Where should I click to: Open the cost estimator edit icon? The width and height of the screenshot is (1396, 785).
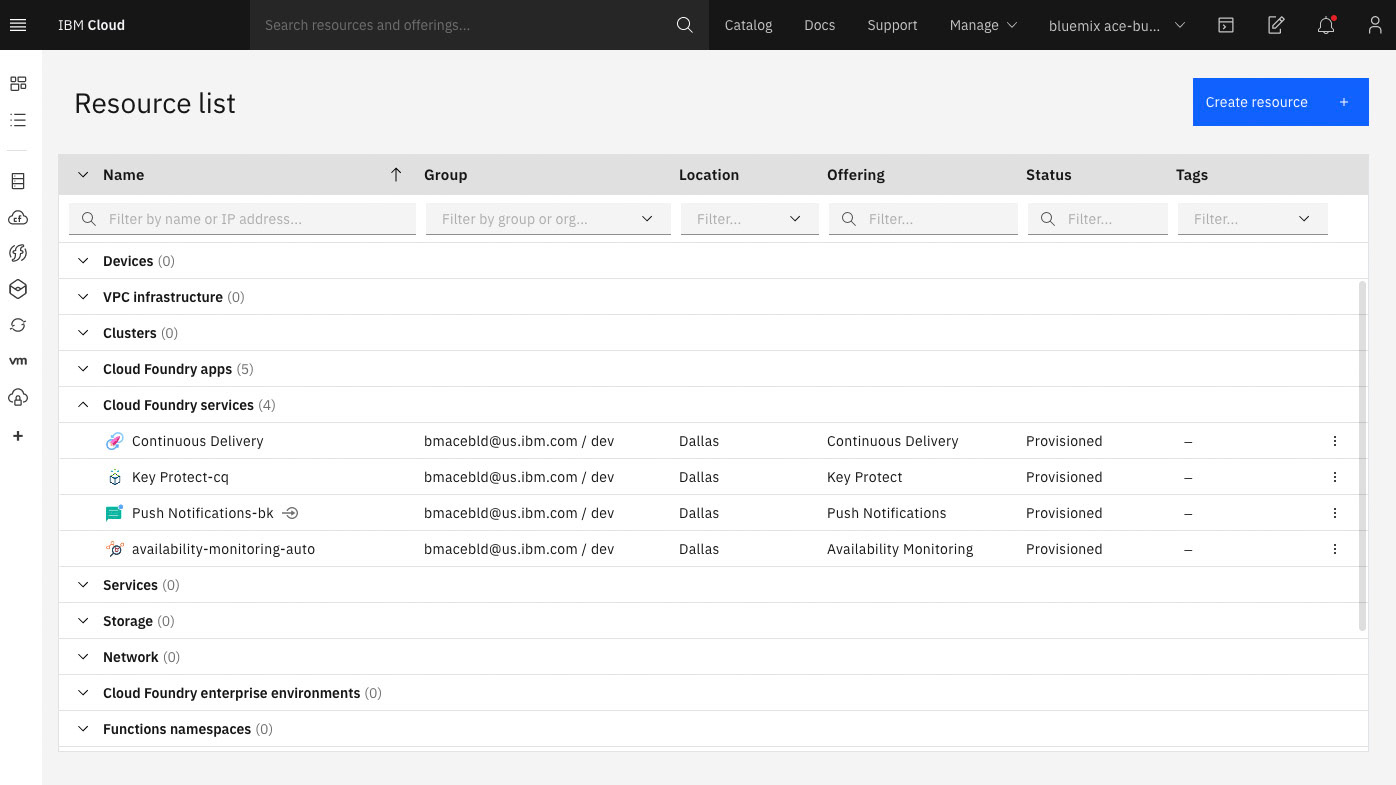[1276, 25]
